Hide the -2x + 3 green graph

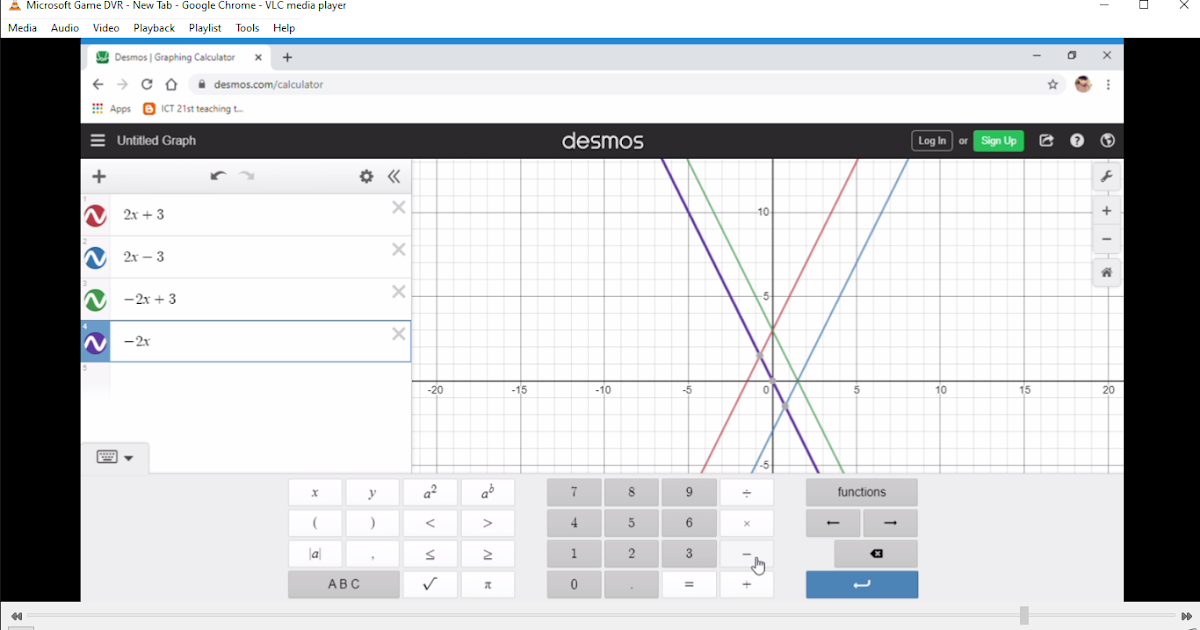click(x=94, y=299)
